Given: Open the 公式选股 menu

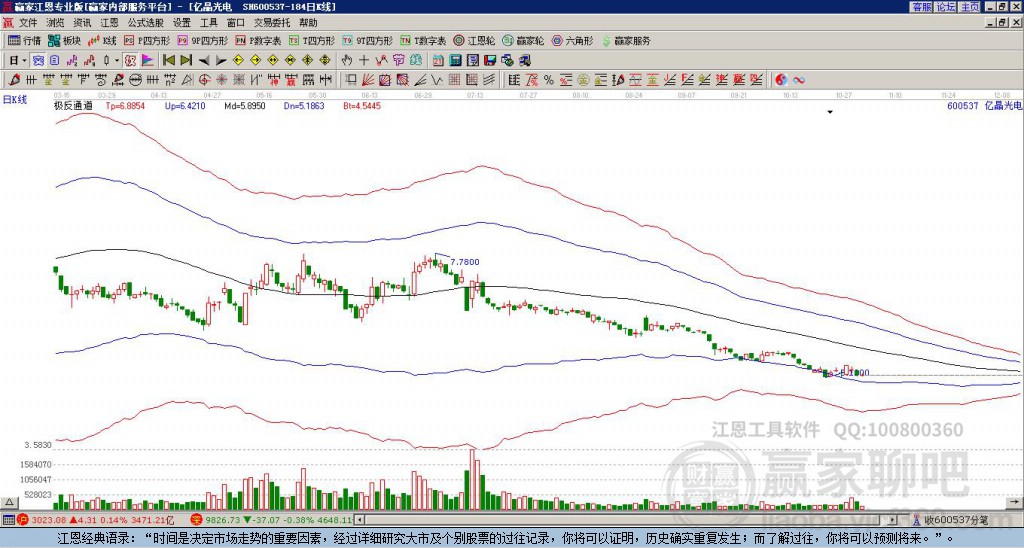Looking at the screenshot, I should click(x=144, y=22).
